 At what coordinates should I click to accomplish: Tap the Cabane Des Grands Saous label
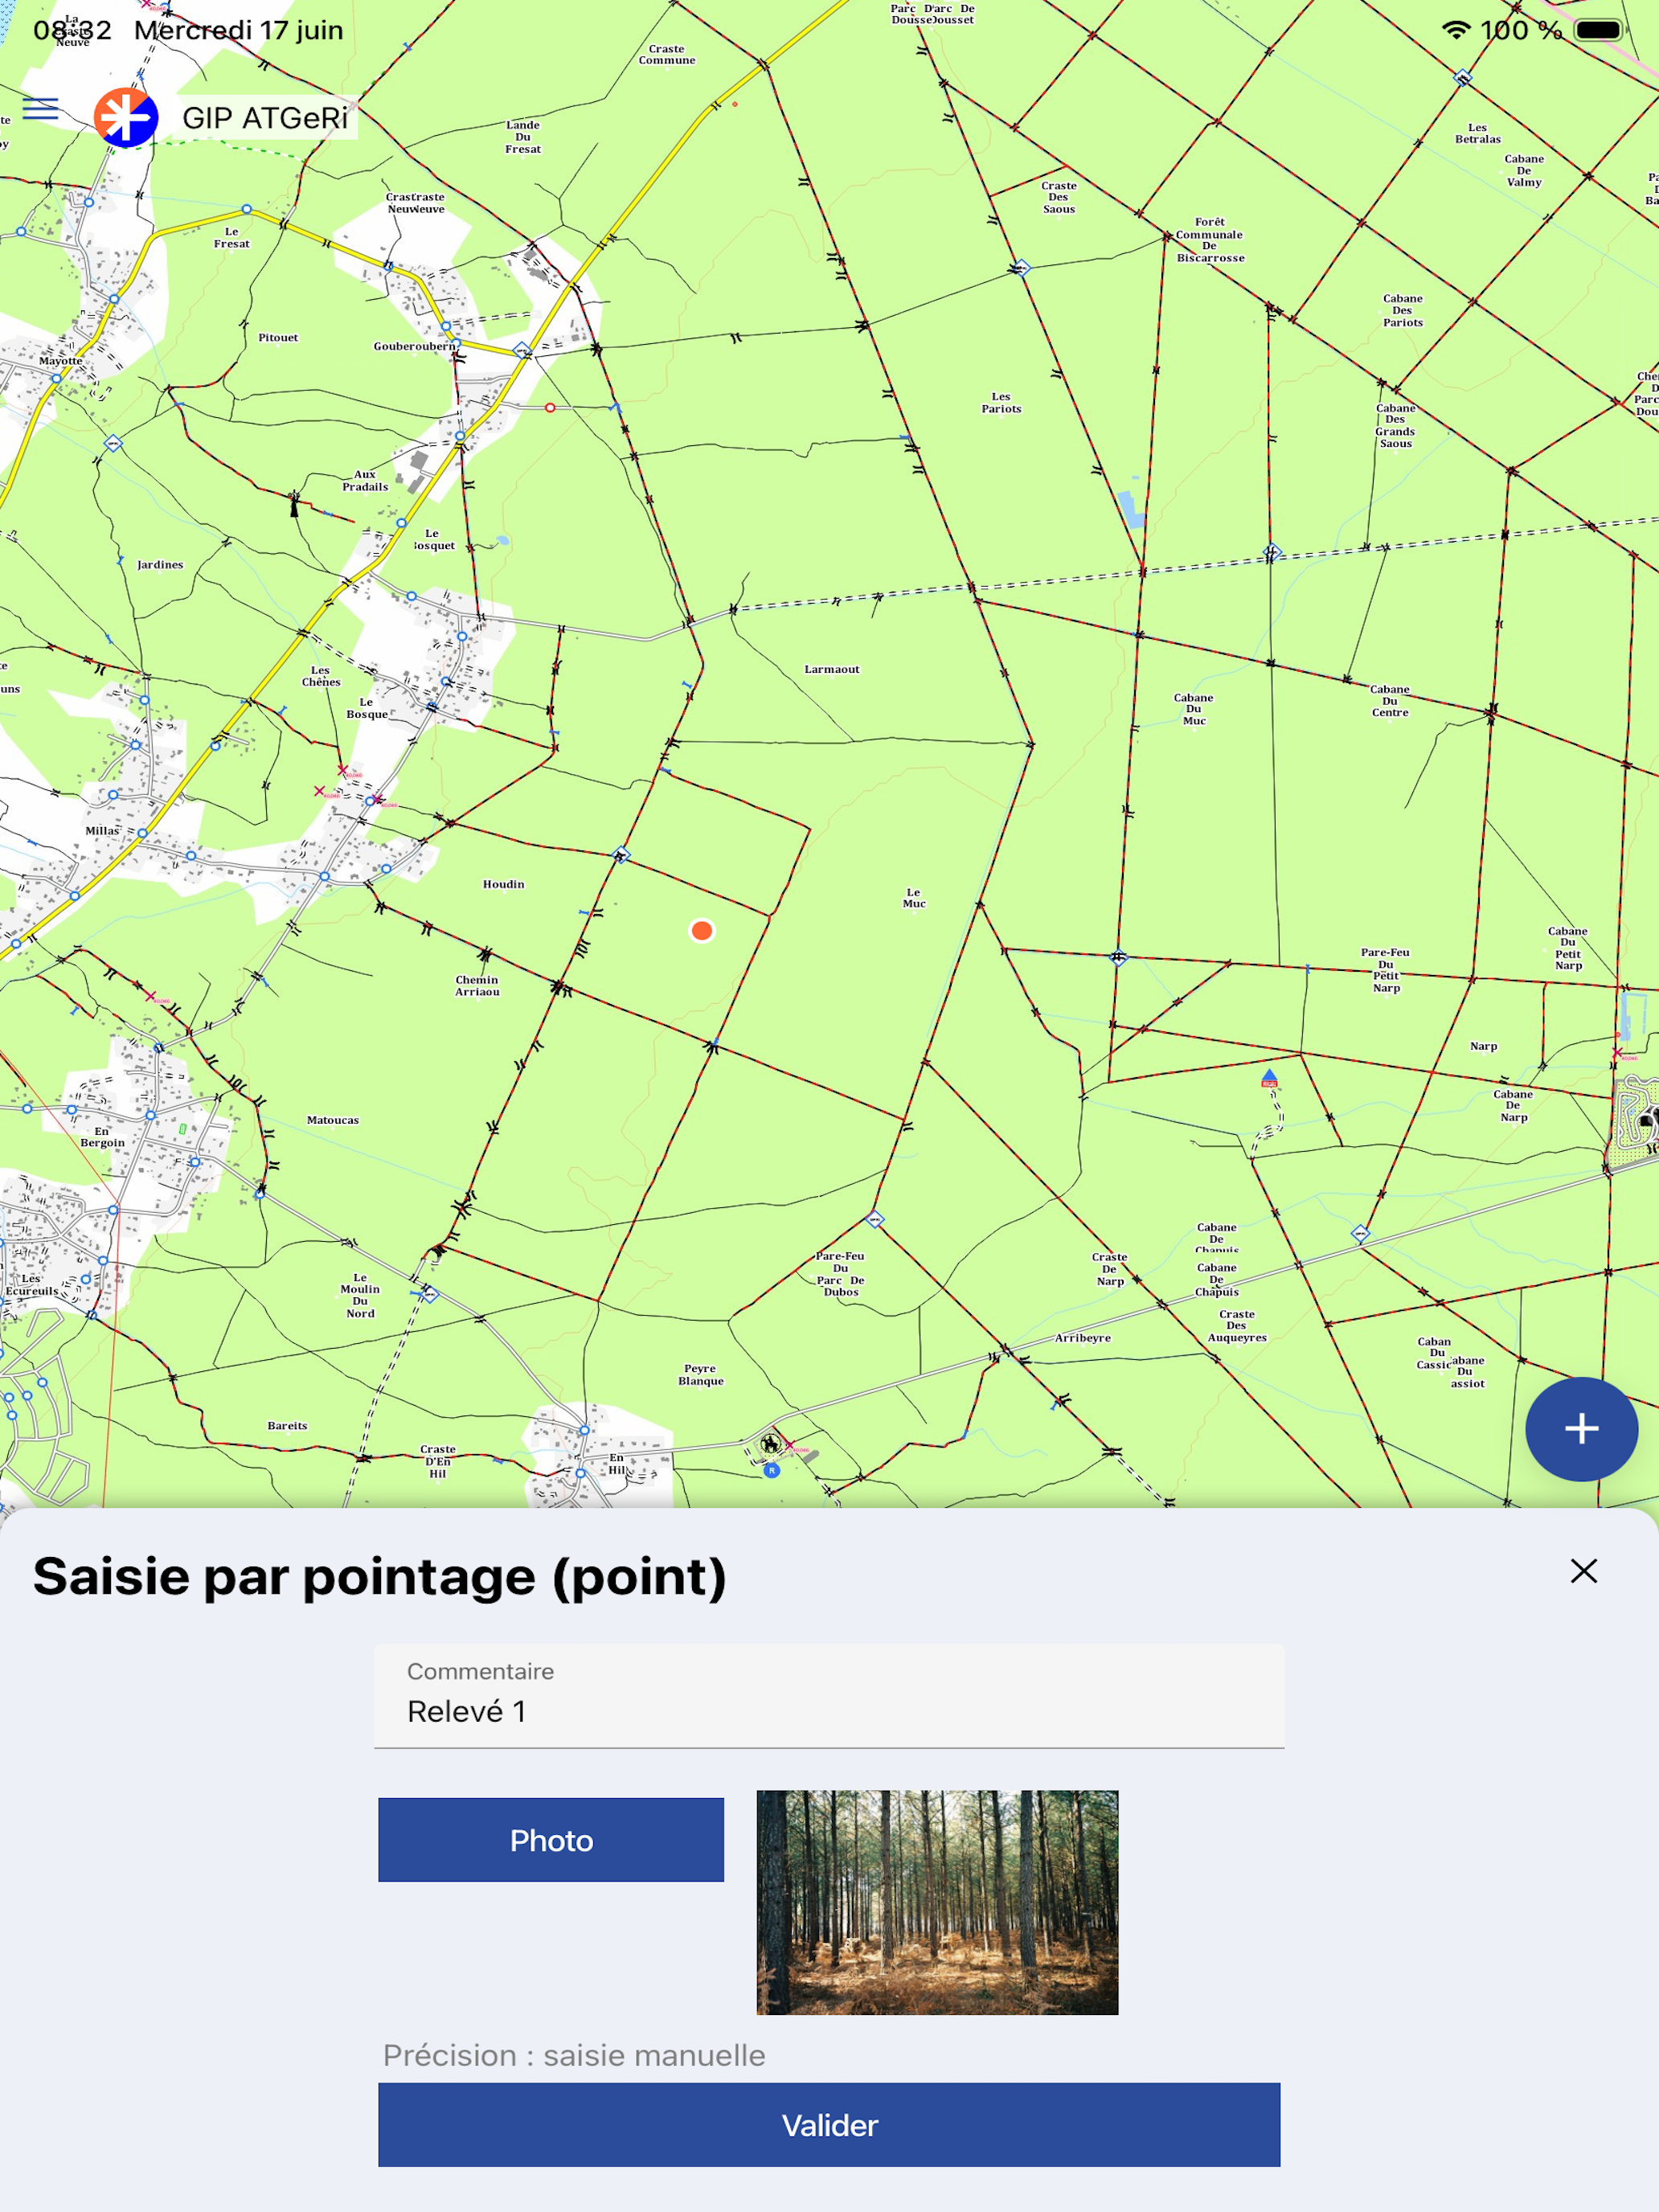click(1396, 425)
